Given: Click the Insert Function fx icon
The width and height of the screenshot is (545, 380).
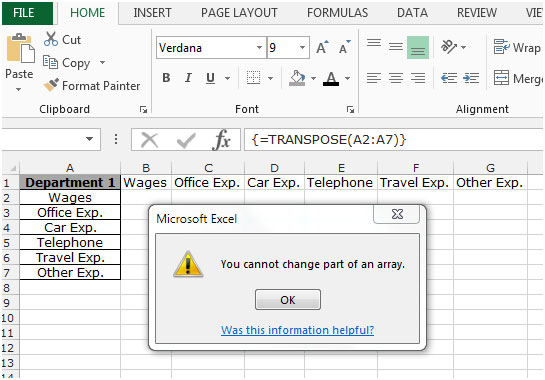Looking at the screenshot, I should coord(221,140).
